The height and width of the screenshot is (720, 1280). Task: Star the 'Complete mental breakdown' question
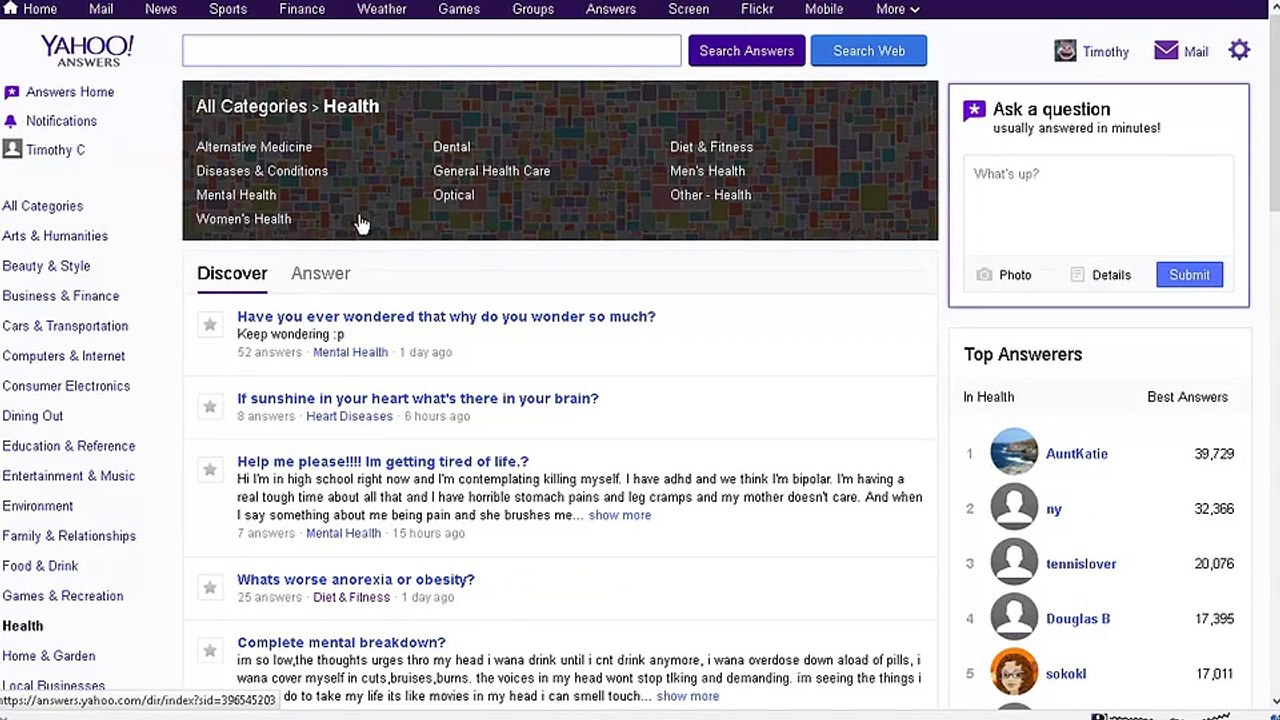point(210,650)
